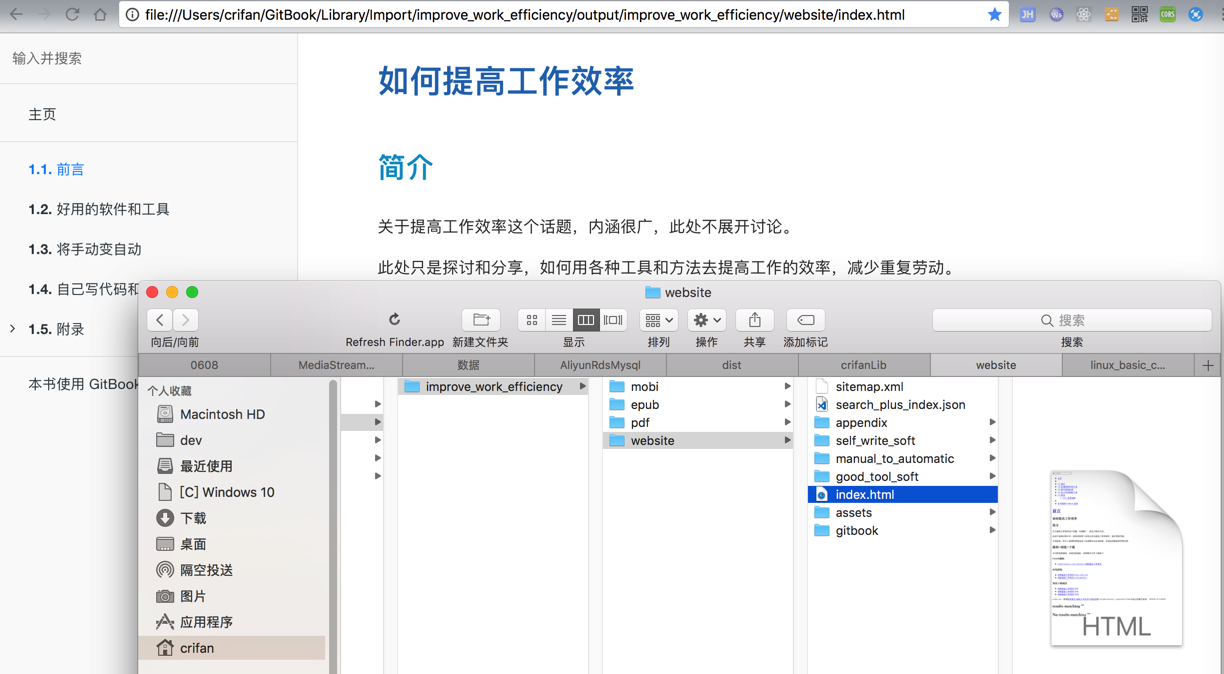The height and width of the screenshot is (674, 1224).
Task: Expand mobi folder arrow
Action: pyautogui.click(x=788, y=386)
